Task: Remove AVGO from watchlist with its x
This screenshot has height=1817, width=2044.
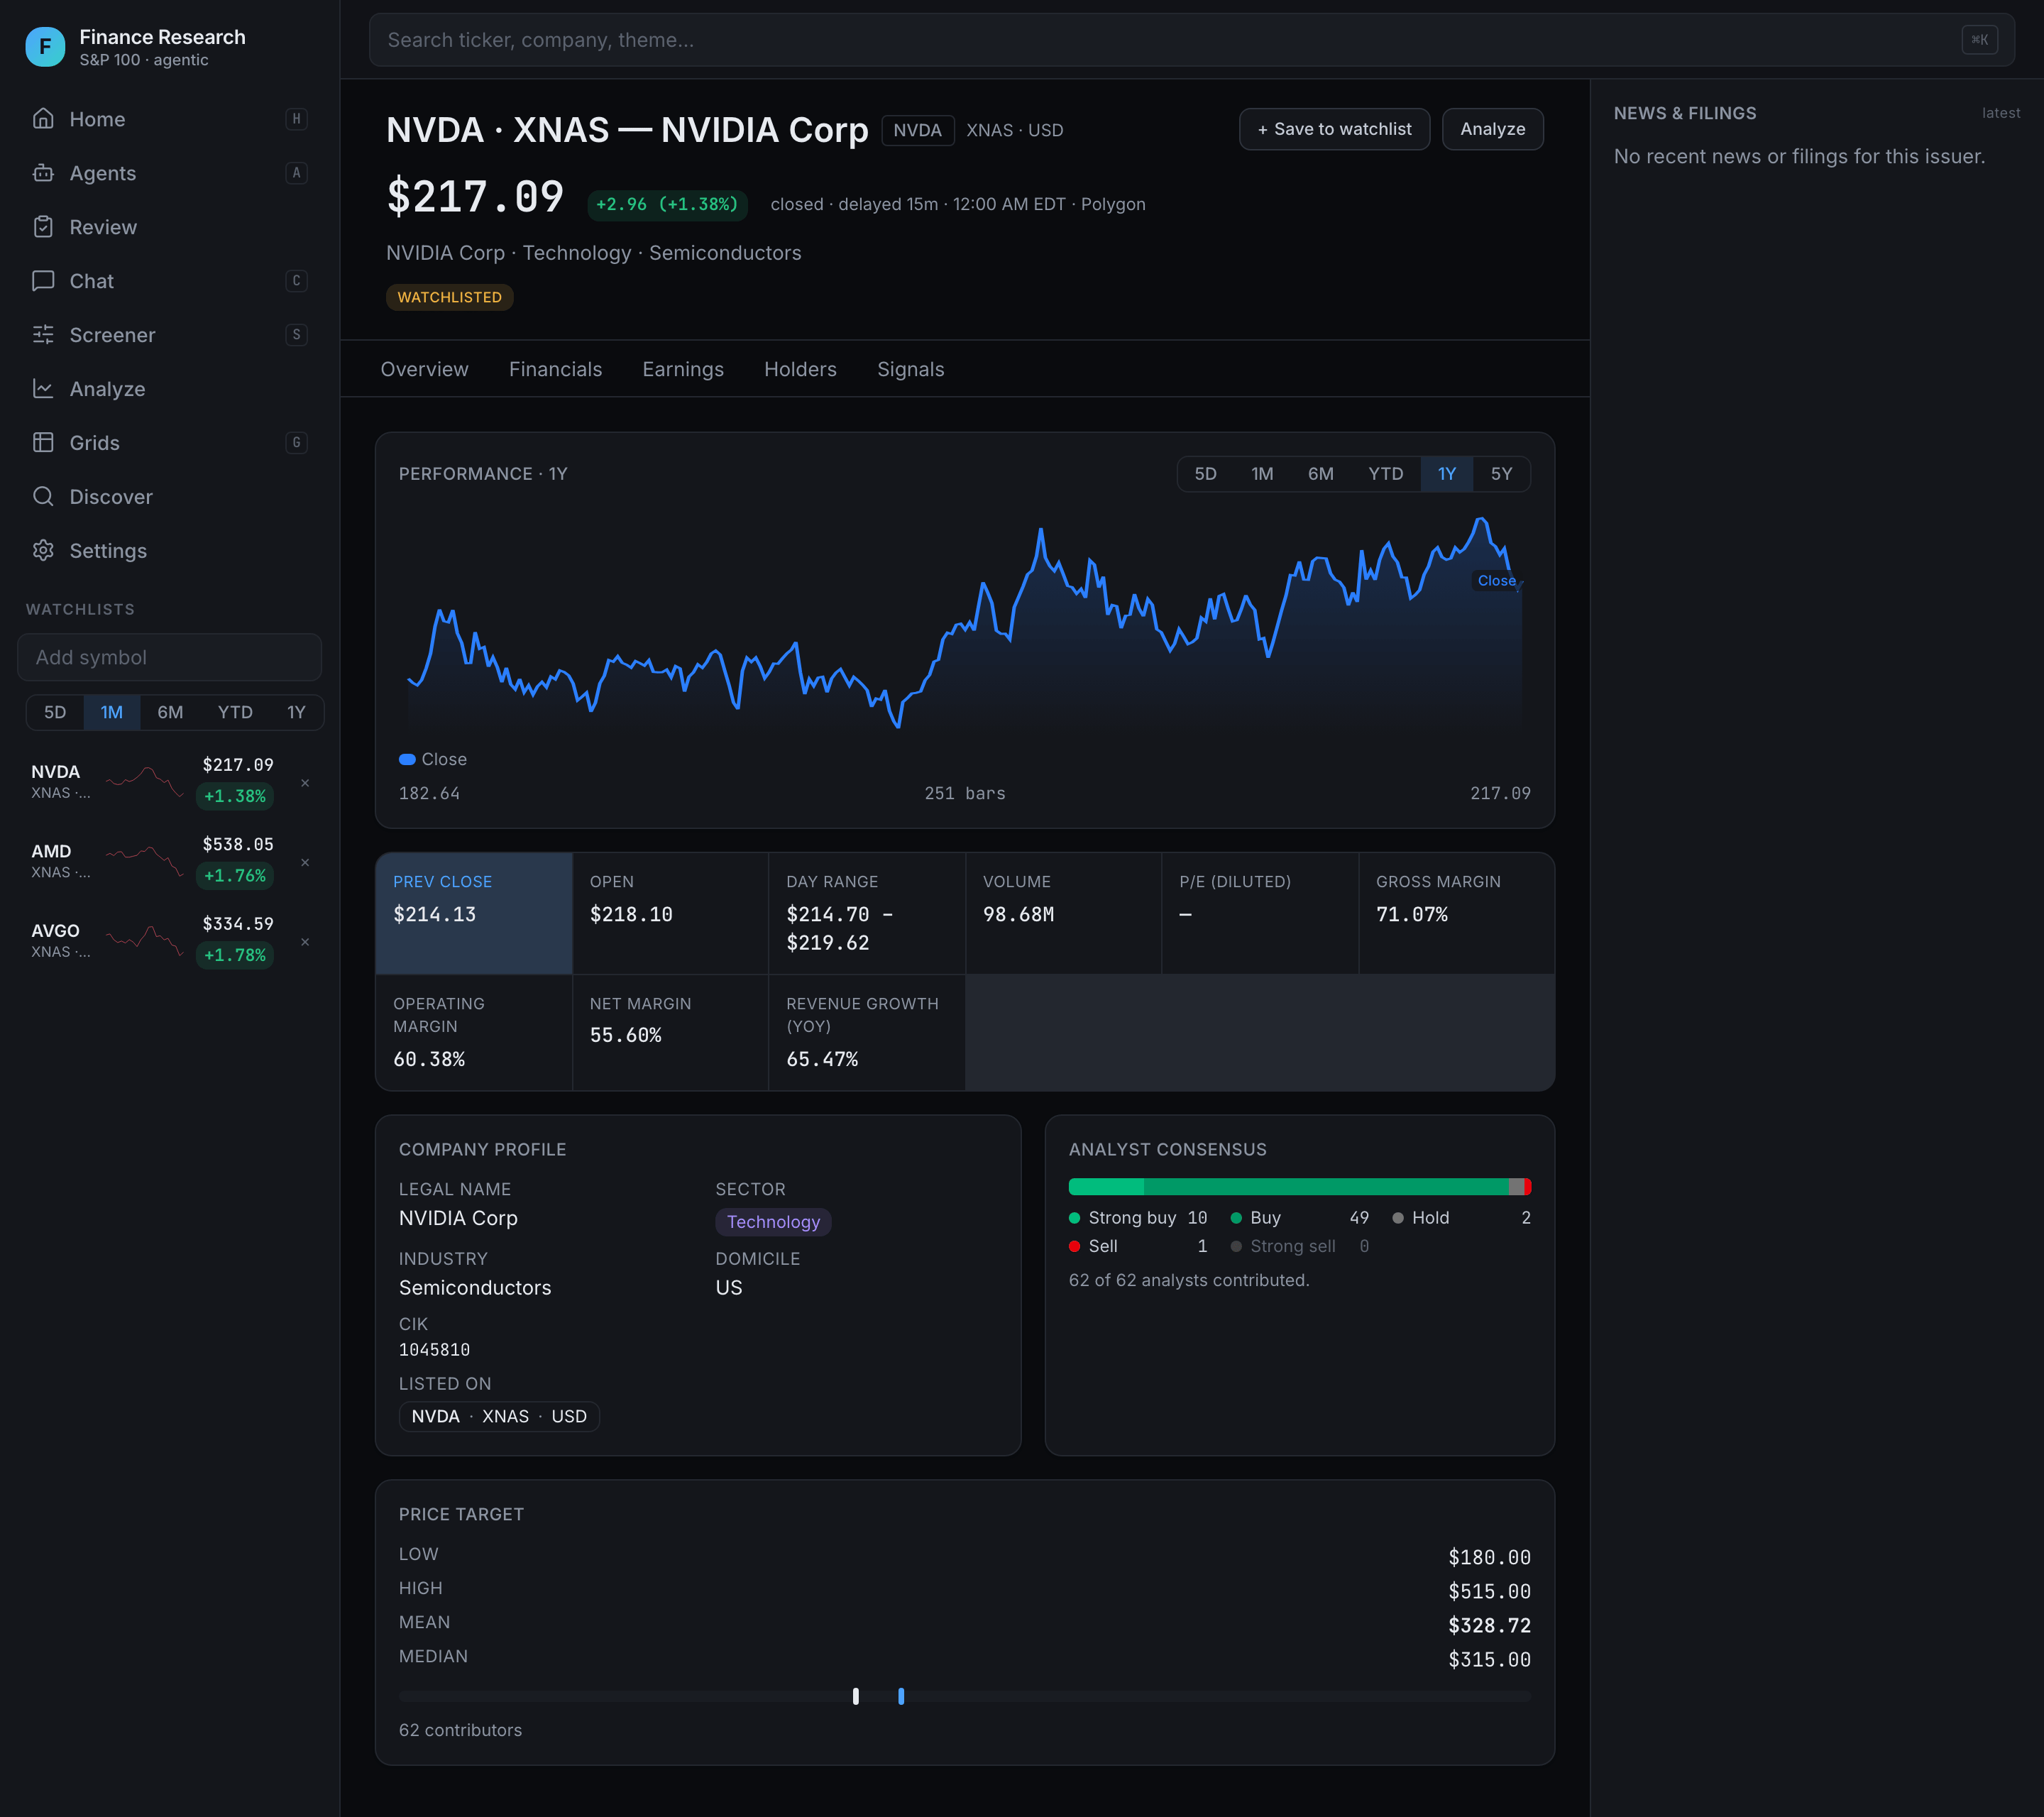Action: [305, 942]
